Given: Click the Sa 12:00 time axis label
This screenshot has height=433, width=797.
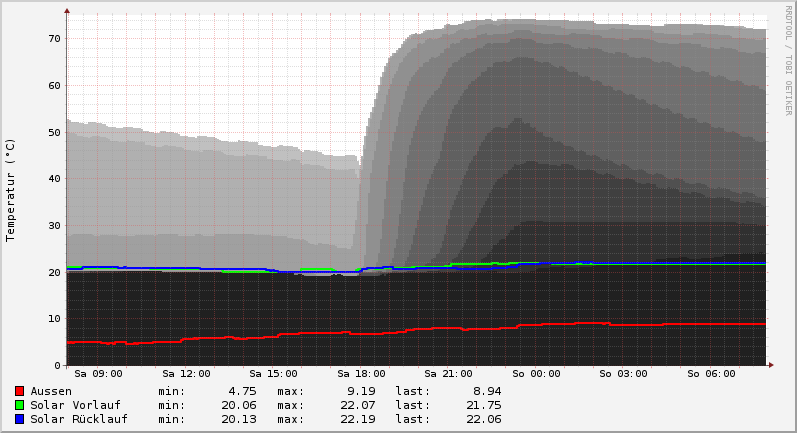Looking at the screenshot, I should coord(186,374).
